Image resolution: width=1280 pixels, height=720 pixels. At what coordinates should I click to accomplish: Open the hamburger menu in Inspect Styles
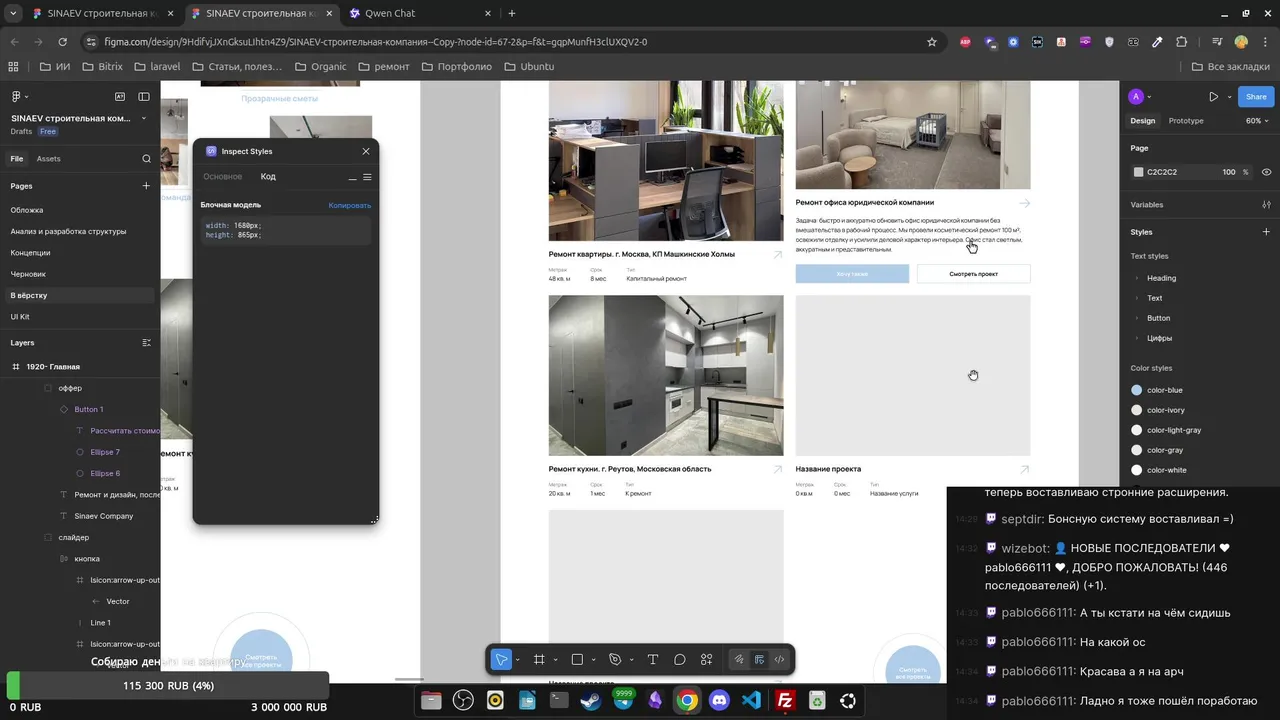click(x=367, y=177)
